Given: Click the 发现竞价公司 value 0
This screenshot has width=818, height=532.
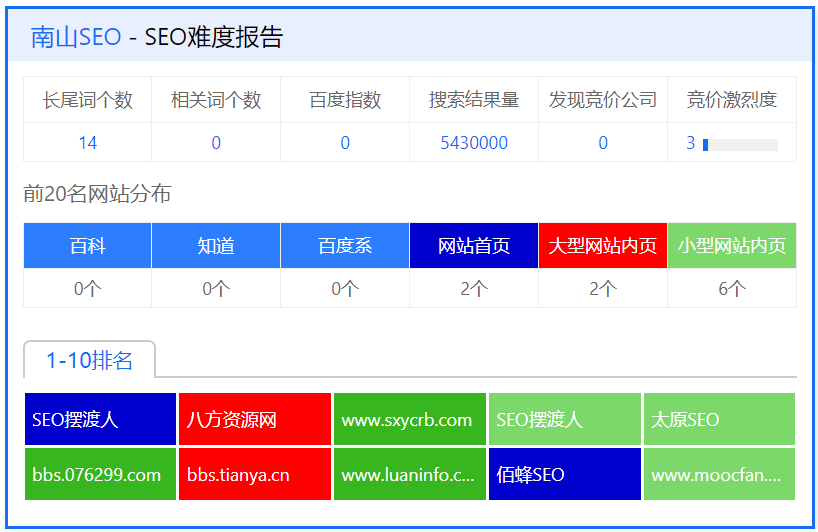Looking at the screenshot, I should [x=603, y=142].
